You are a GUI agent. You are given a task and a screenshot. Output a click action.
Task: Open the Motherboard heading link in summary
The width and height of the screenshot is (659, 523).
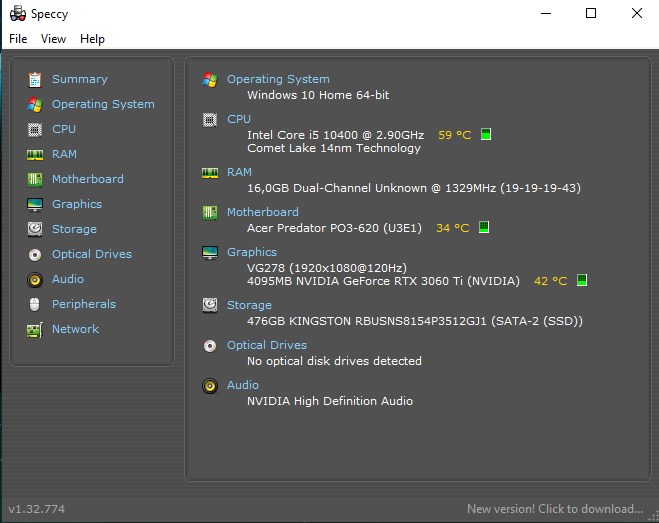pyautogui.click(x=262, y=212)
